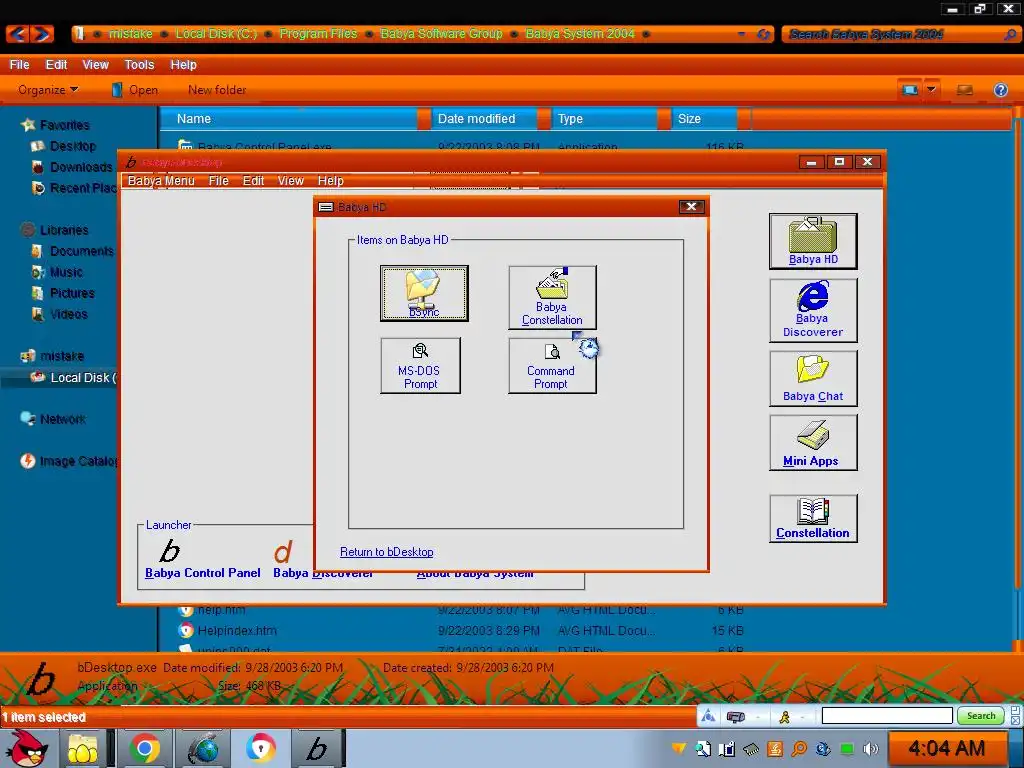Open Libraries in navigation pane

click(64, 230)
